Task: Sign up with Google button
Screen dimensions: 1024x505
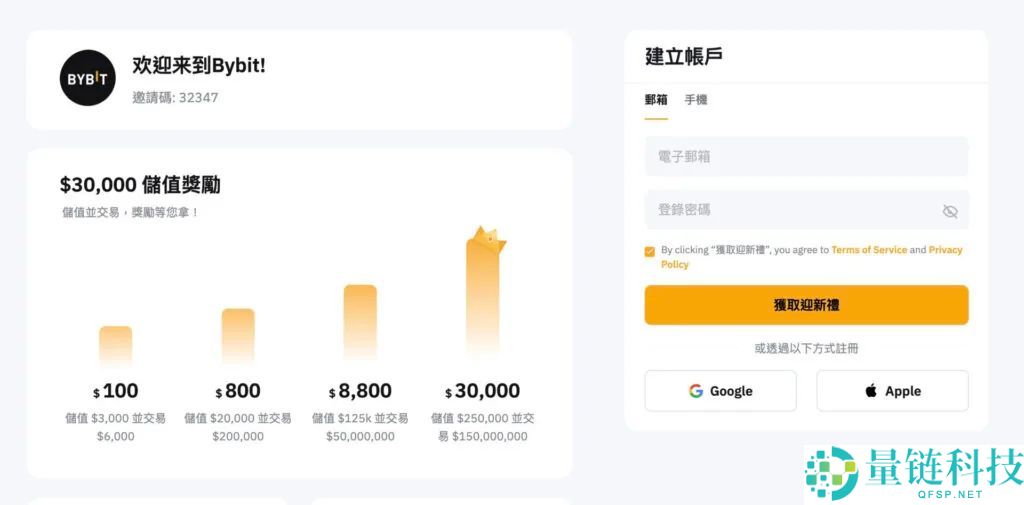Action: point(720,391)
